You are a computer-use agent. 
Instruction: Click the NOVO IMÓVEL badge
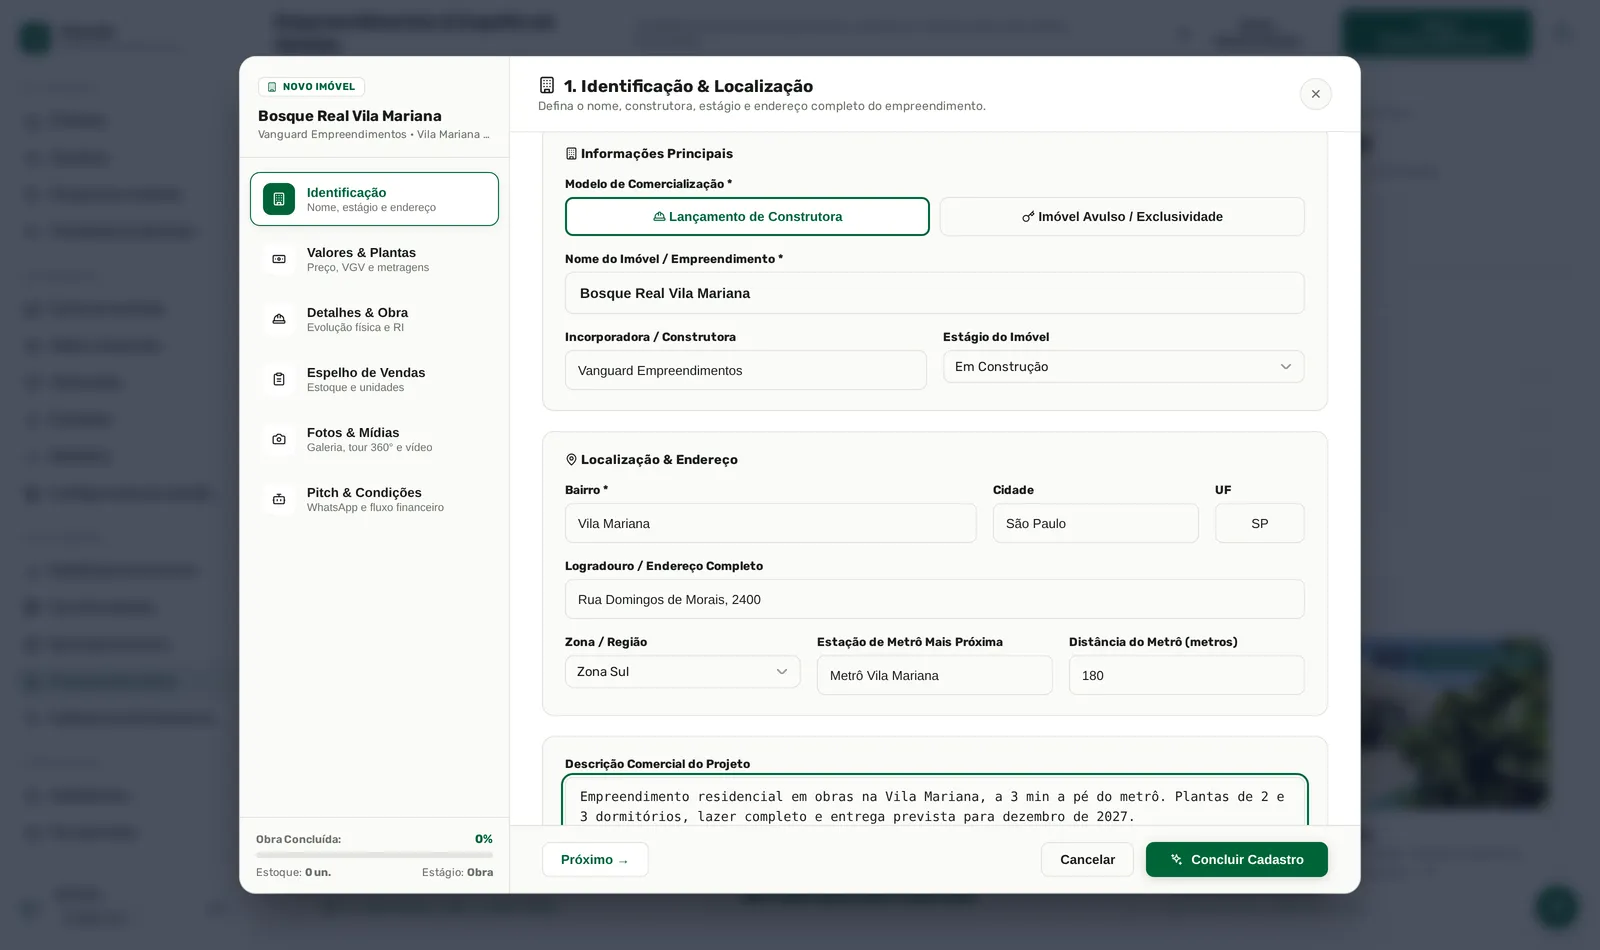pyautogui.click(x=311, y=87)
